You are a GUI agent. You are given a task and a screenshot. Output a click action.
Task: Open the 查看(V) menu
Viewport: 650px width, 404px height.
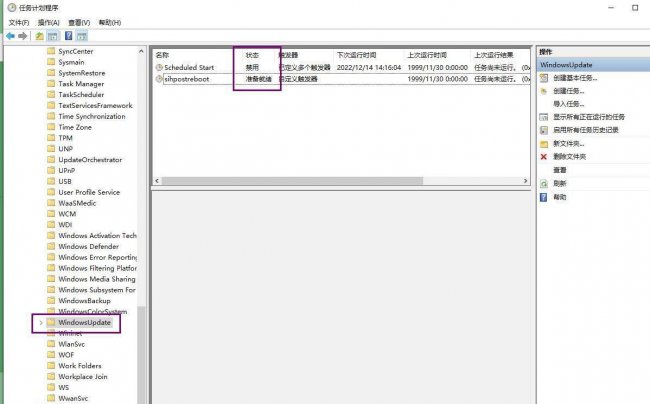[x=79, y=22]
